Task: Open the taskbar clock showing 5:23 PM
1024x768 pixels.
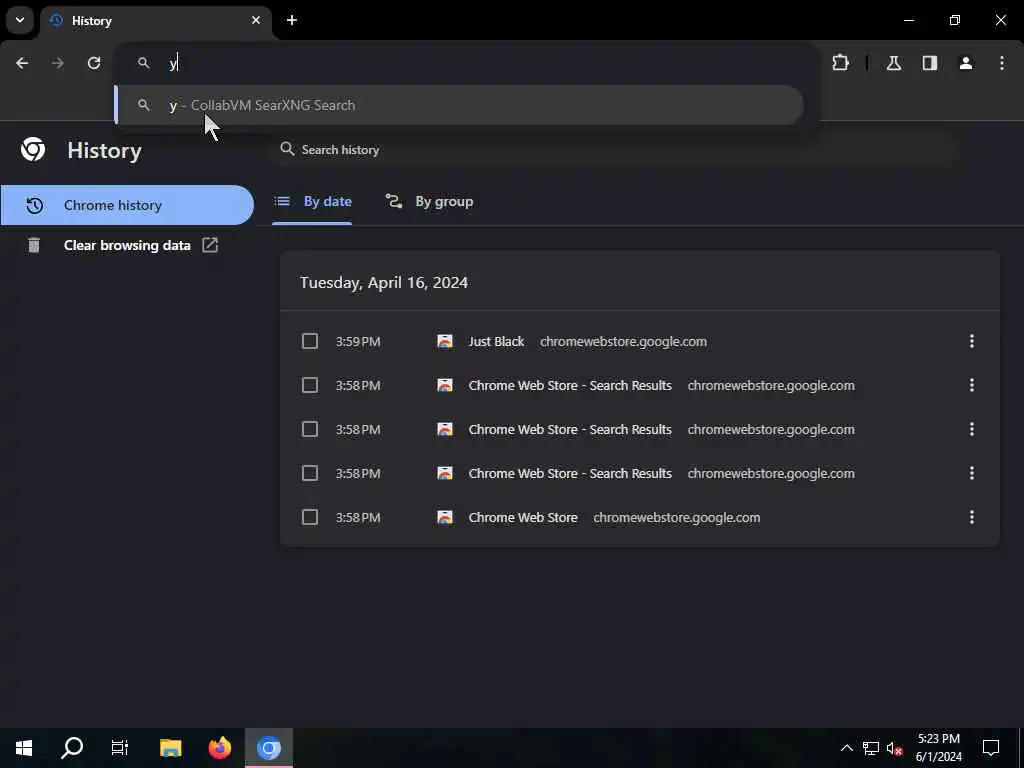Action: (x=938, y=748)
